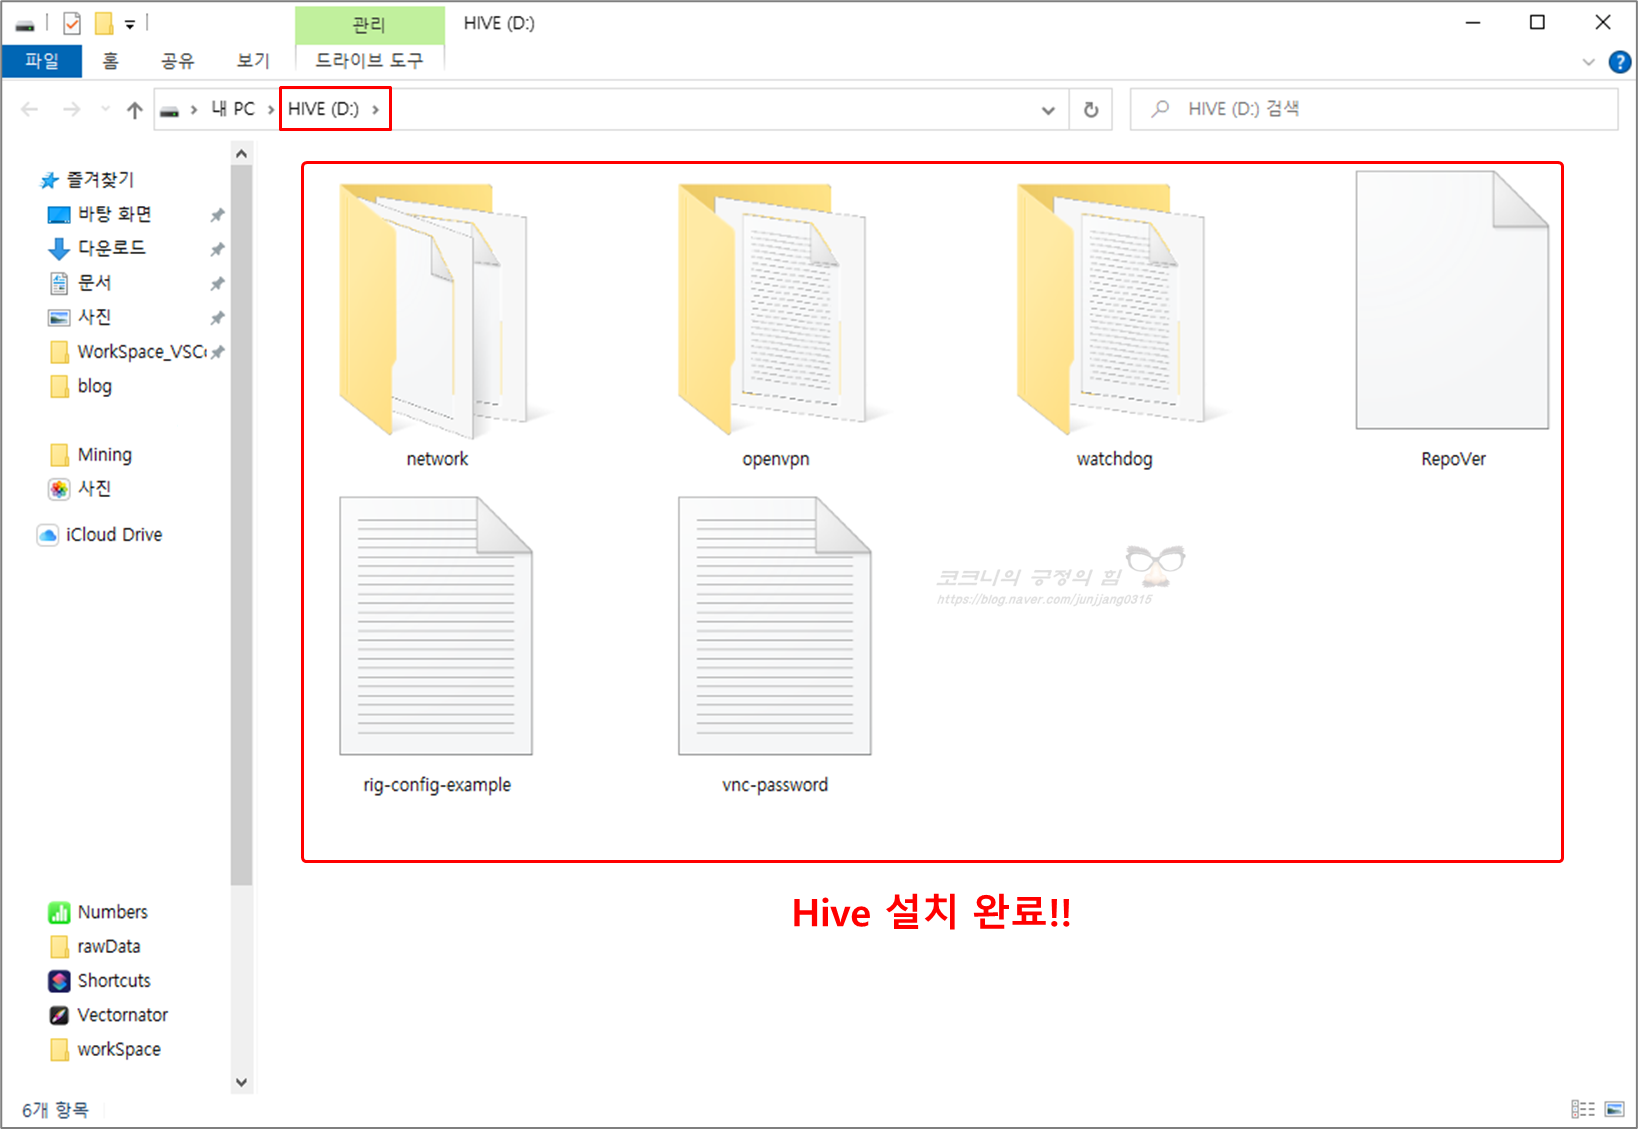Expand the chevron after HIVE (D:)
Viewport: 1638px width, 1129px height.
tap(376, 109)
